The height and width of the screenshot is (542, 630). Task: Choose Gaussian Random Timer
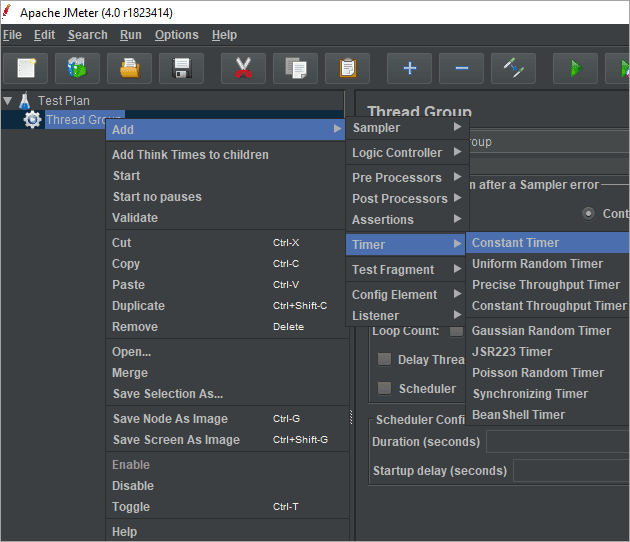[548, 330]
